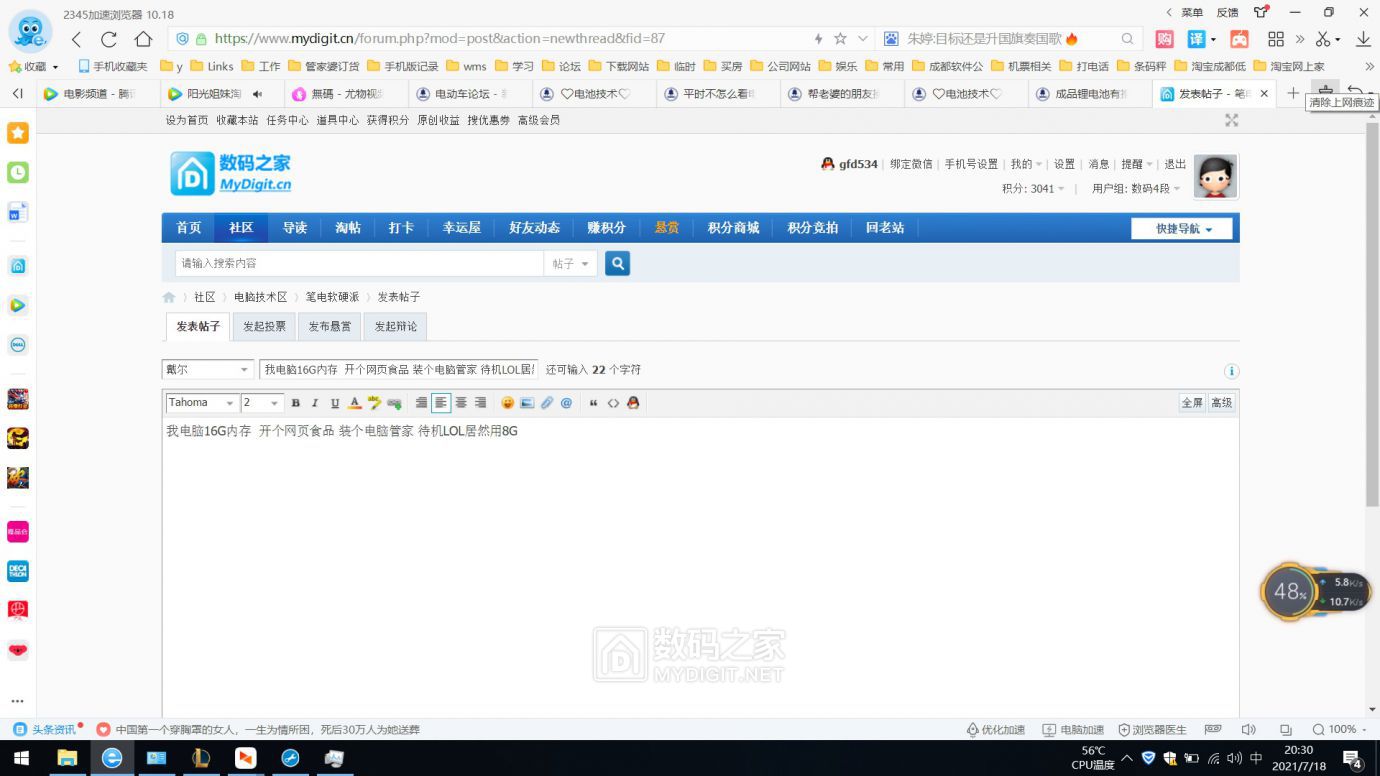Insert a code block in editor
This screenshot has width=1380, height=776.
point(613,403)
